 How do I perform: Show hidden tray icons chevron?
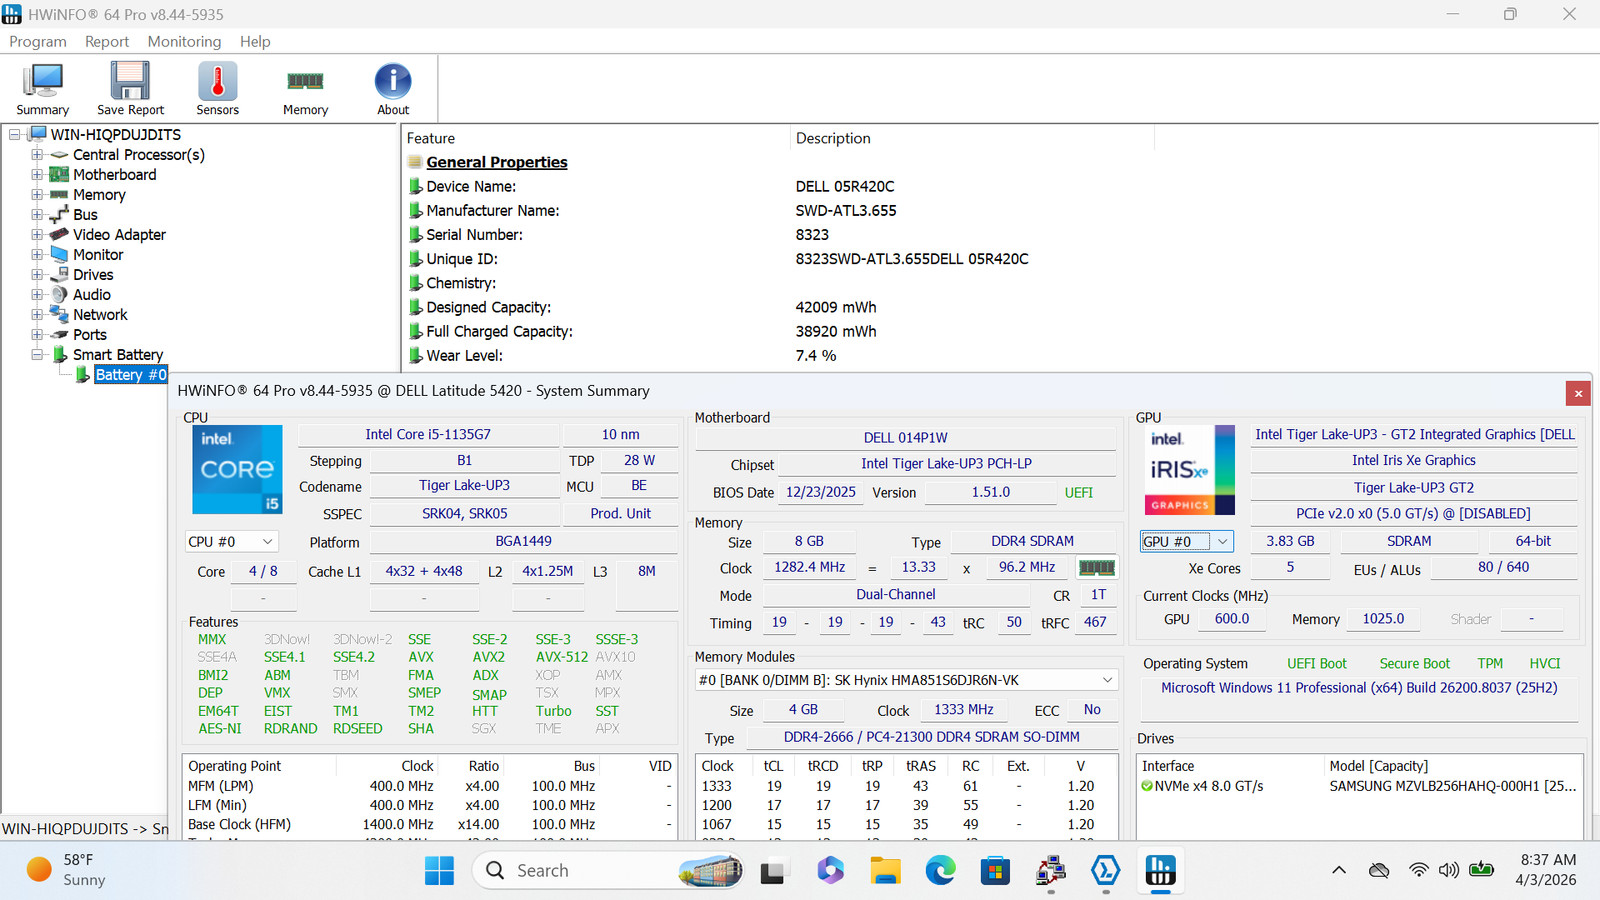[1339, 870]
